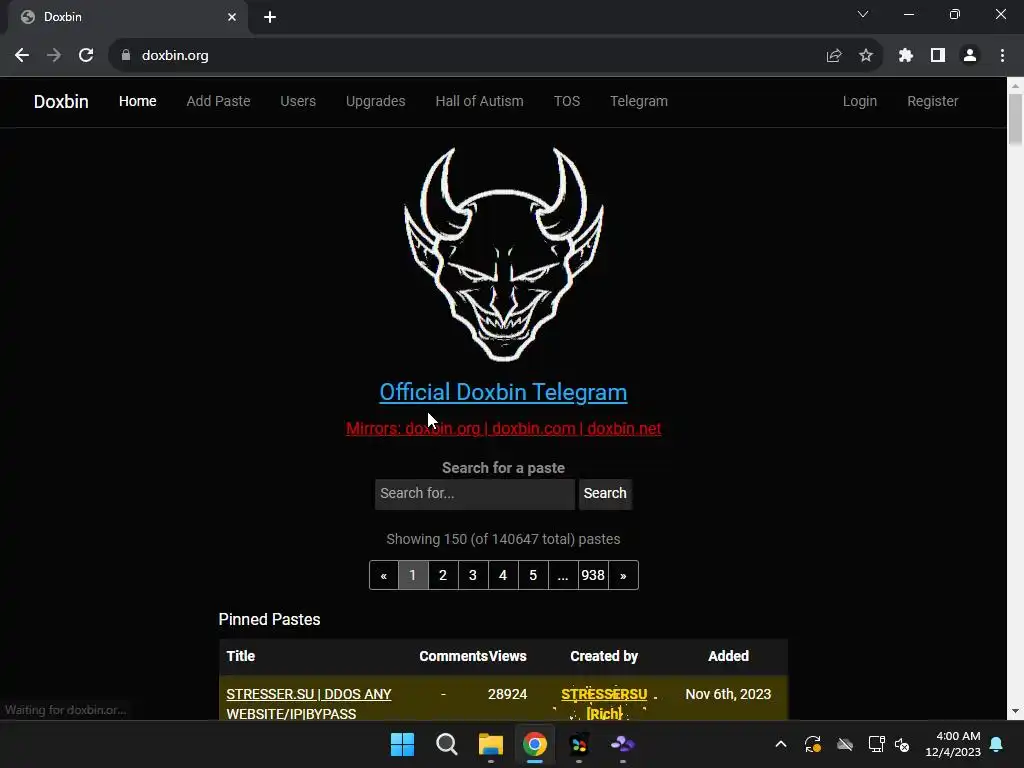Viewport: 1024px width, 768px height.
Task: Click the Doxbin brand name in navbar
Action: tap(61, 101)
